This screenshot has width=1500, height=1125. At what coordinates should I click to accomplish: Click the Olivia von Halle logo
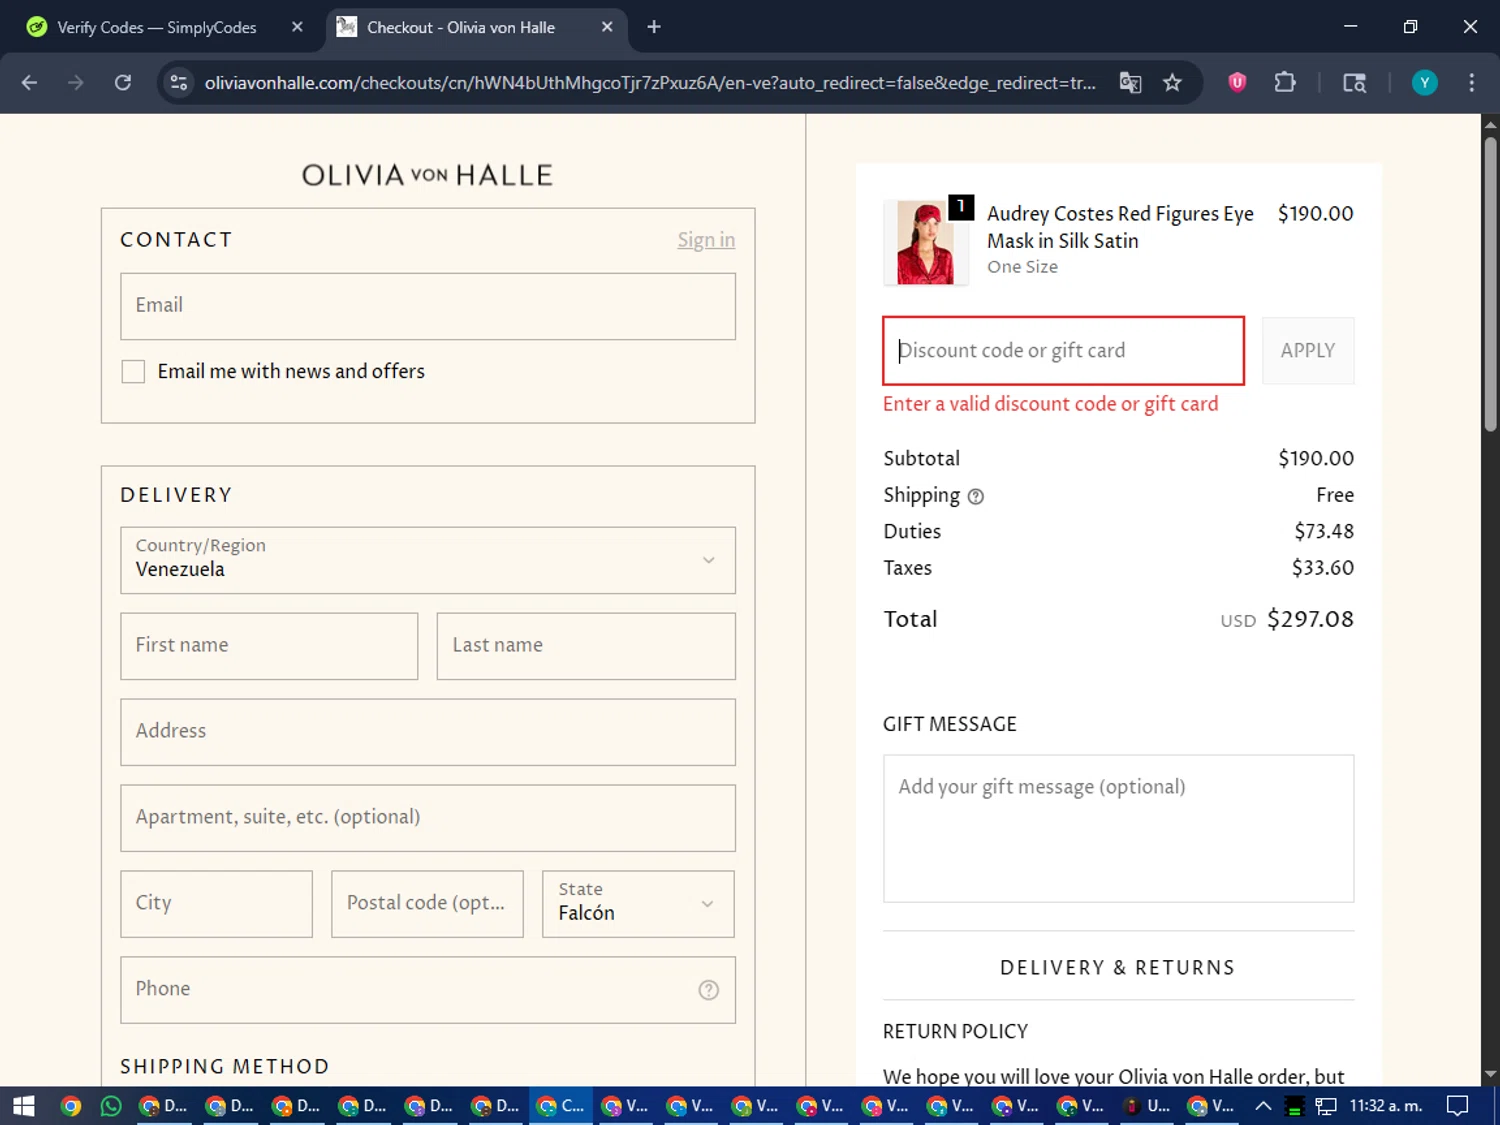coord(427,175)
